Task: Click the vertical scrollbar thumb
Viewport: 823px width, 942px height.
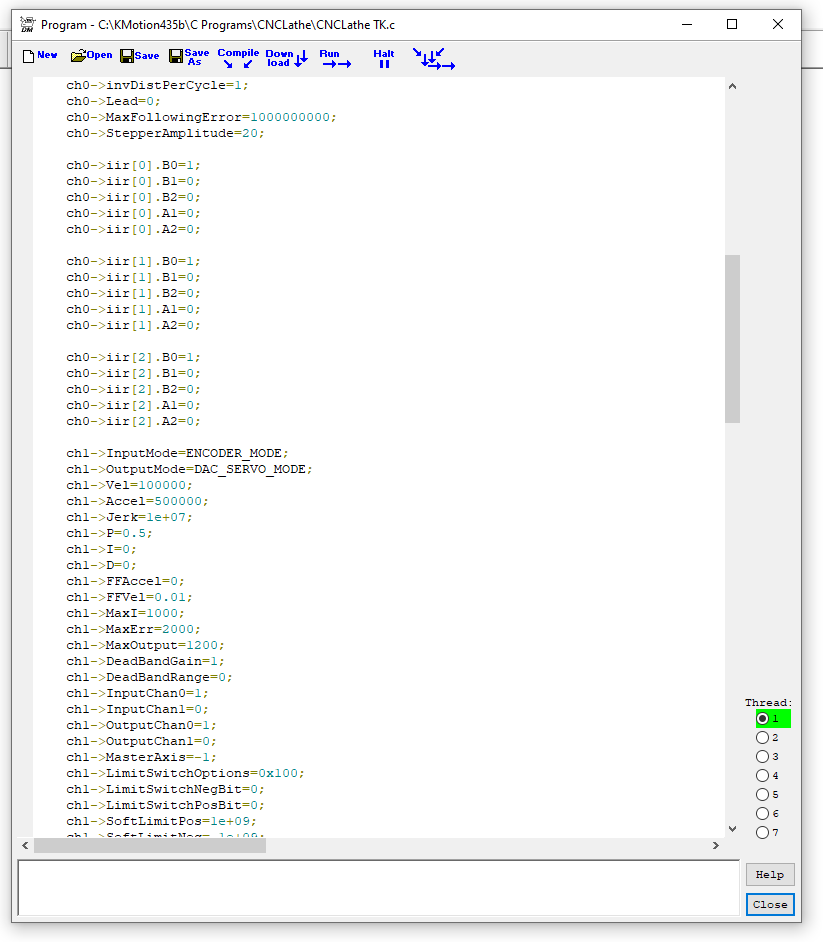Action: tap(733, 338)
